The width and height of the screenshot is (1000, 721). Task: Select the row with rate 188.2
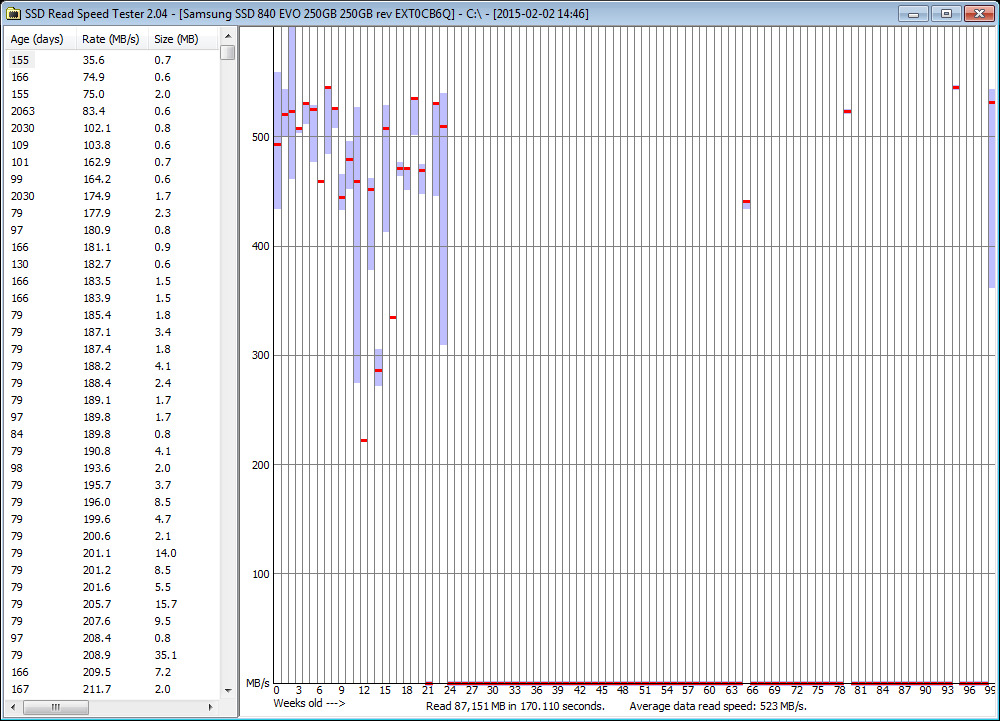click(112, 366)
